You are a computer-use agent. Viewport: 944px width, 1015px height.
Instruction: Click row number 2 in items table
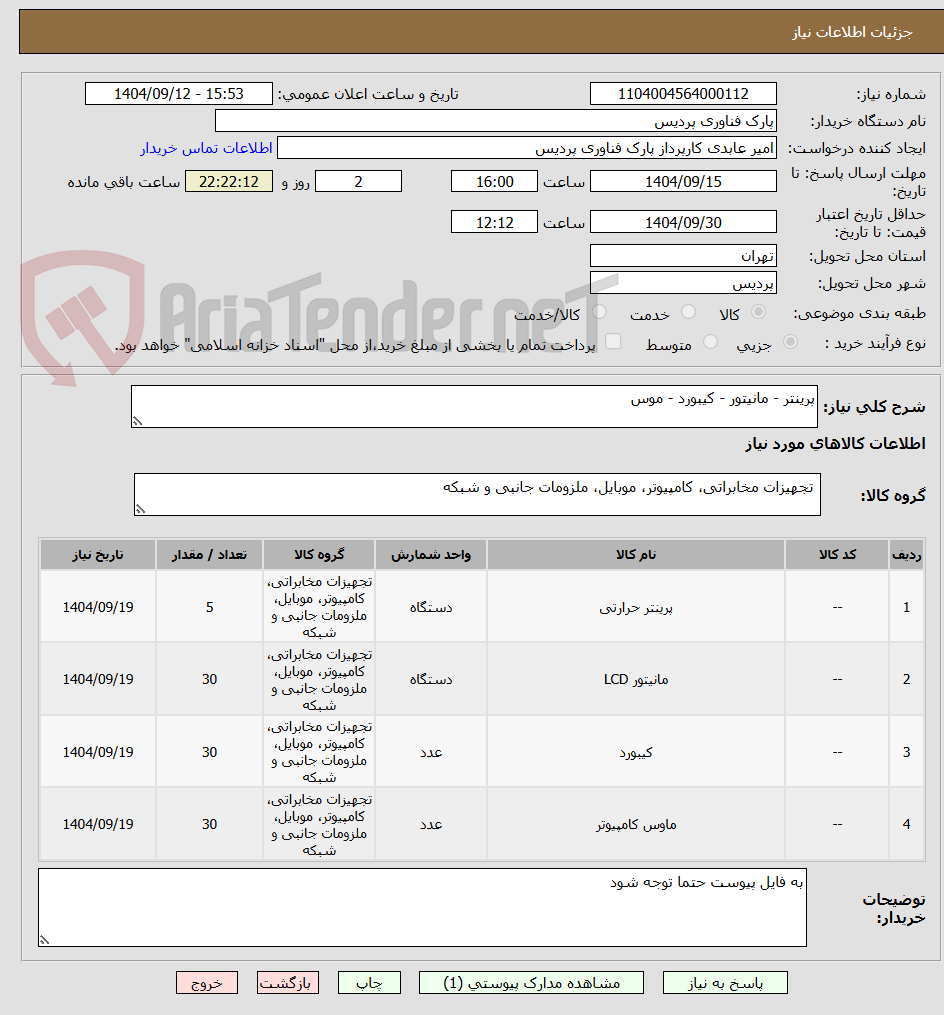906,680
